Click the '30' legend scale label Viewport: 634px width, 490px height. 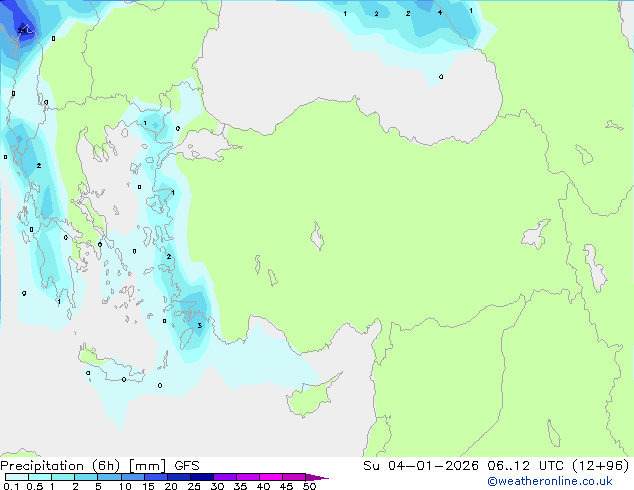click(217, 486)
